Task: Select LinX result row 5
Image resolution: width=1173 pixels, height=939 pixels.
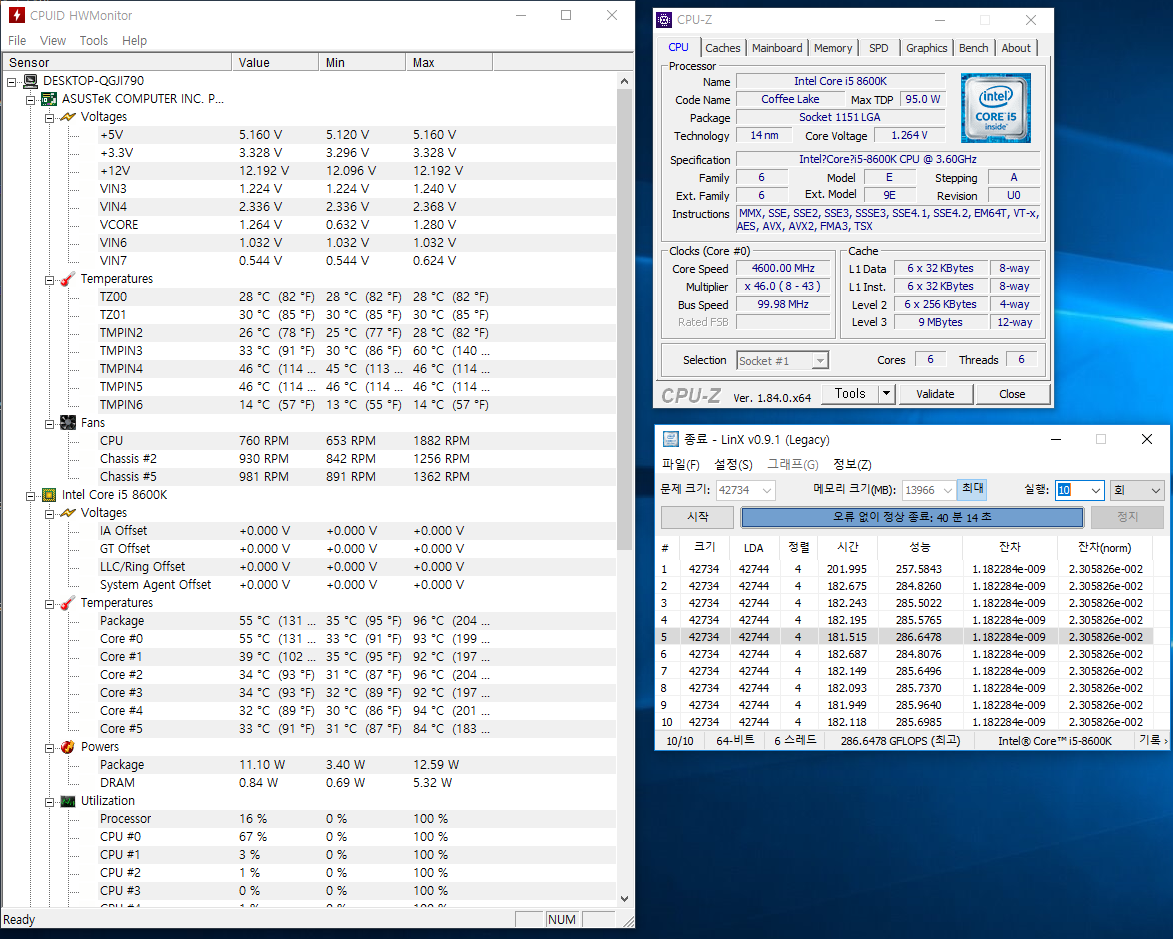Action: click(x=905, y=637)
